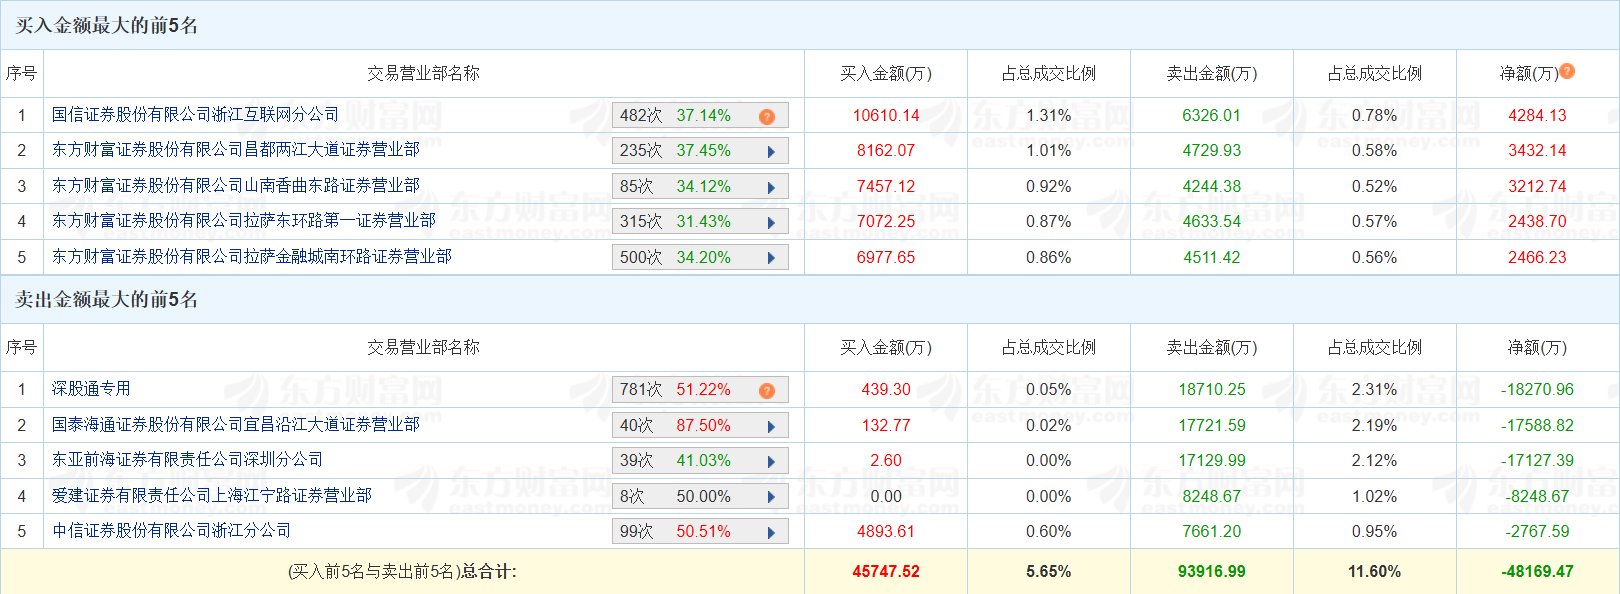This screenshot has width=1620, height=594.
Task: Open 国信证券股份有限公司浙江互联网分公司 link
Action: click(x=196, y=115)
